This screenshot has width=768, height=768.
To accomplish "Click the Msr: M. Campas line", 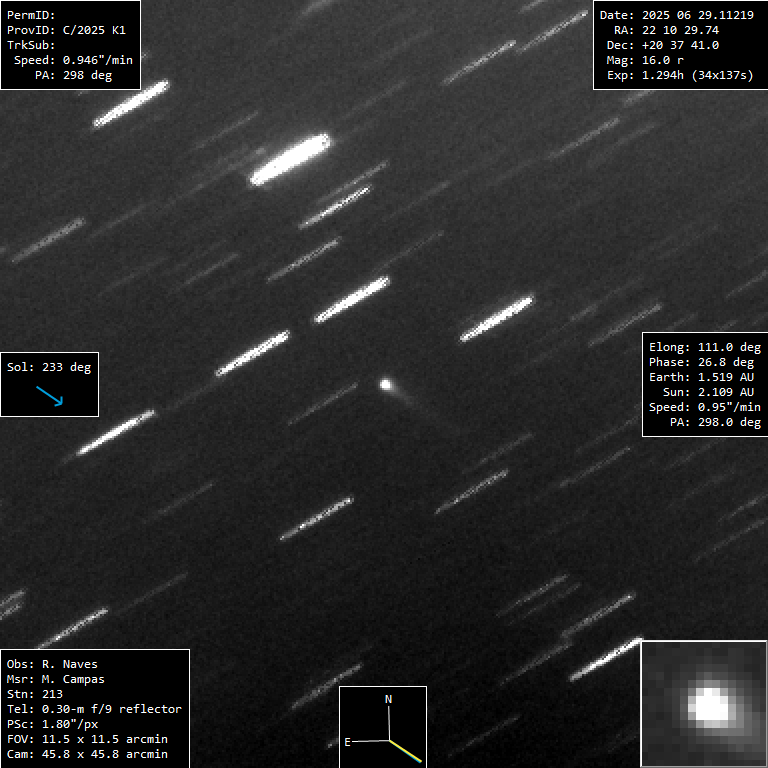I will (56, 679).
